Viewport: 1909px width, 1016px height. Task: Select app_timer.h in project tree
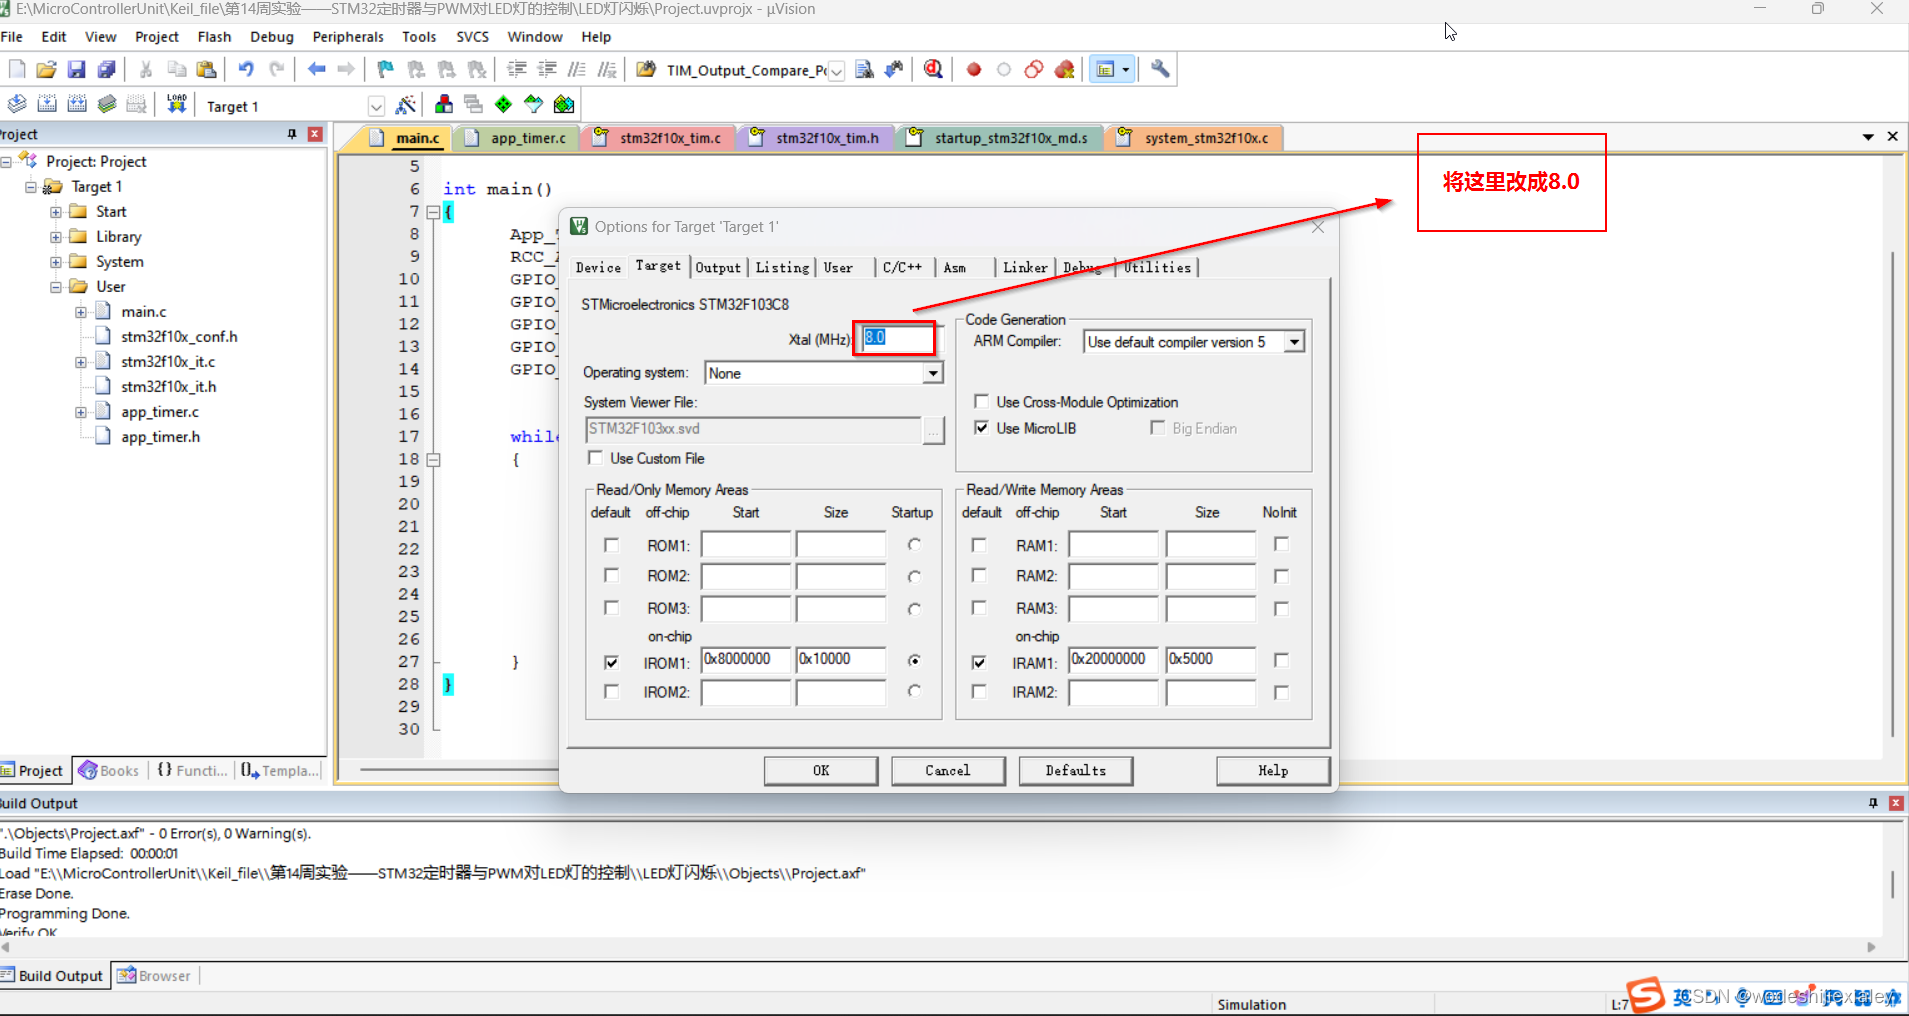(x=160, y=437)
